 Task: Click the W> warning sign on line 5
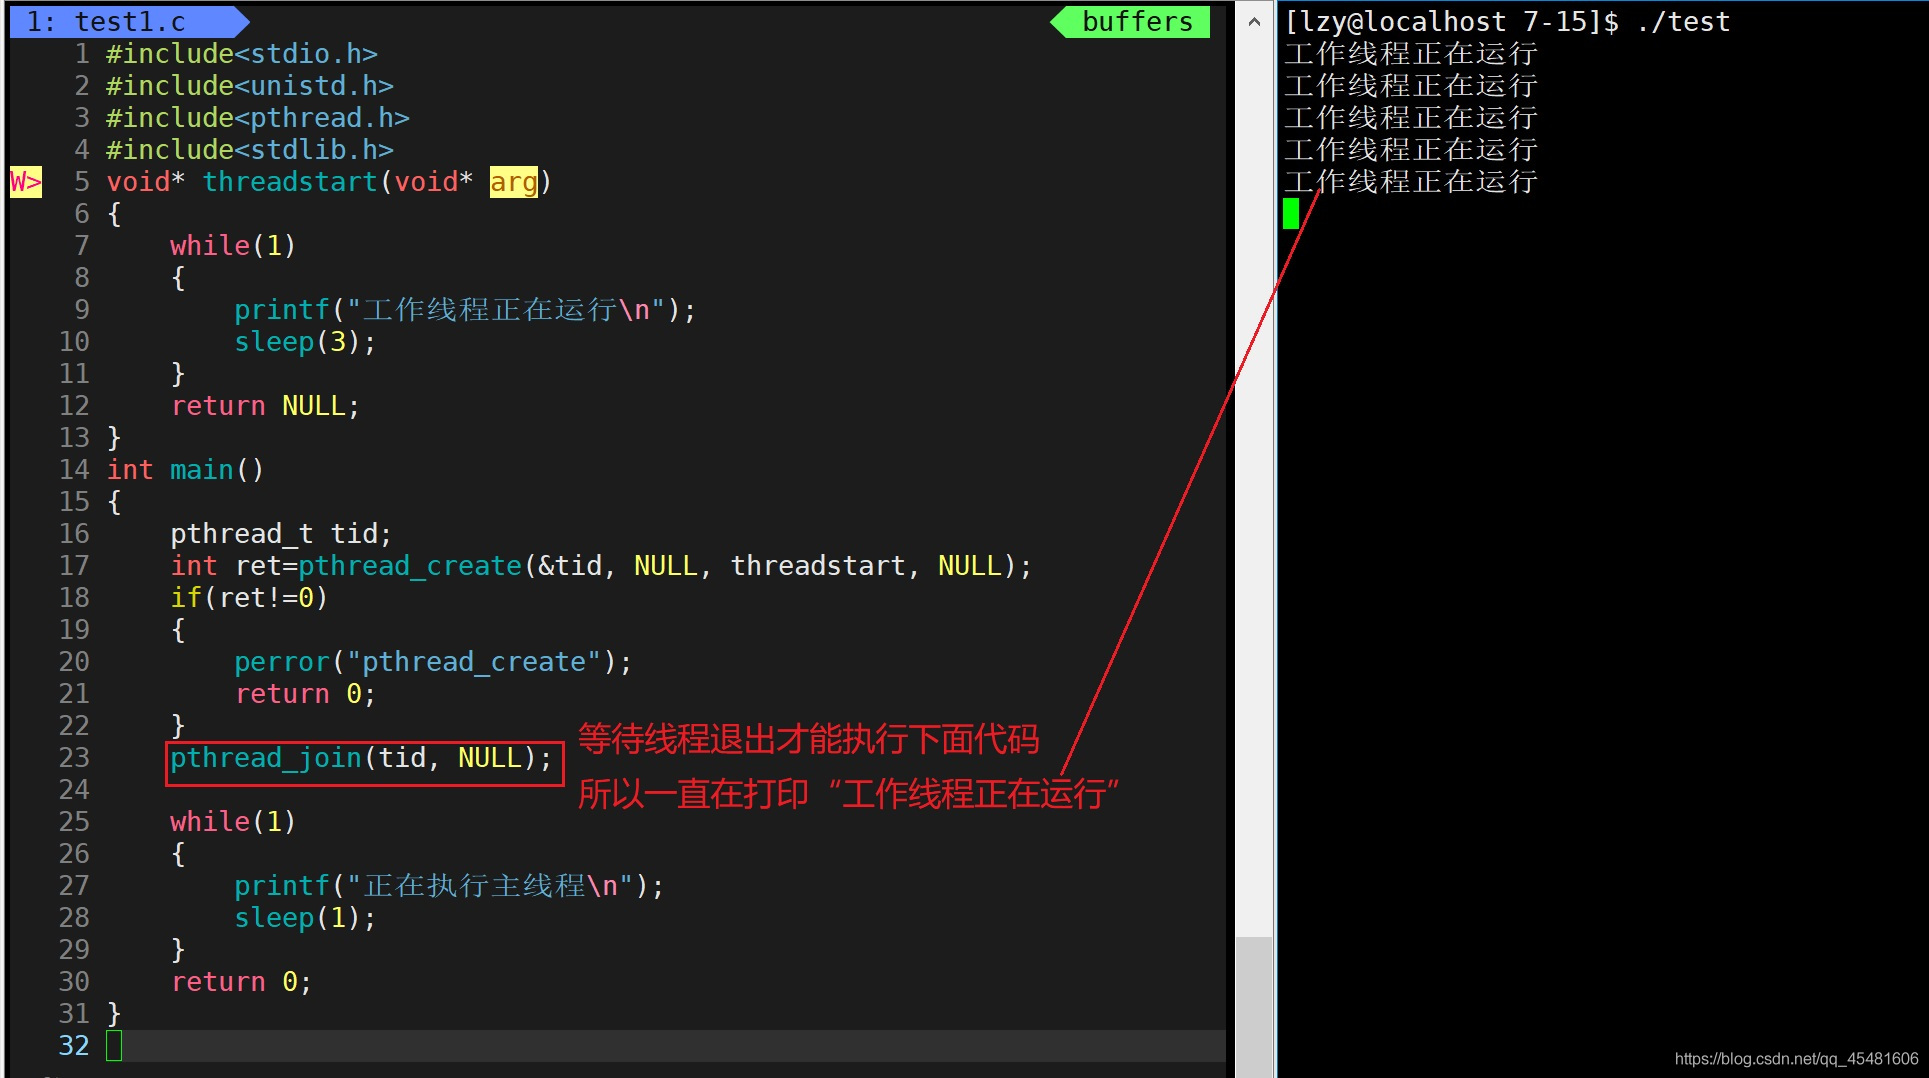tap(26, 182)
